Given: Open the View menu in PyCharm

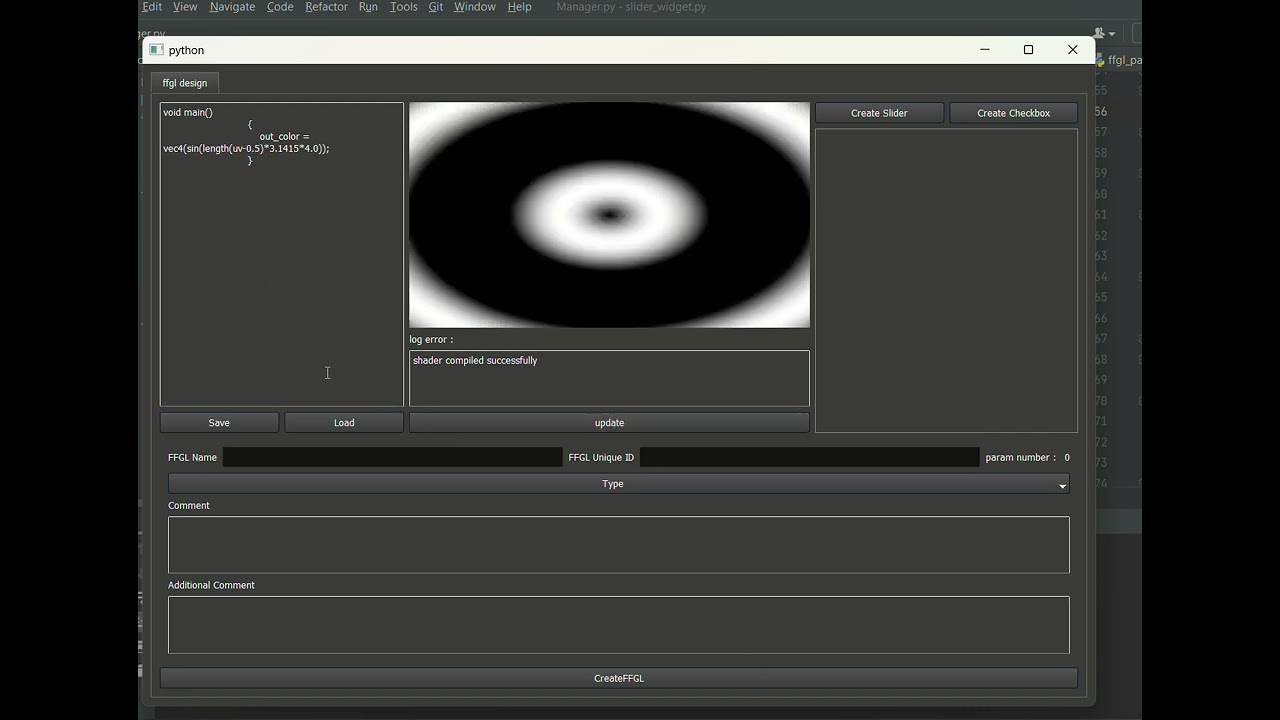Looking at the screenshot, I should 185,7.
